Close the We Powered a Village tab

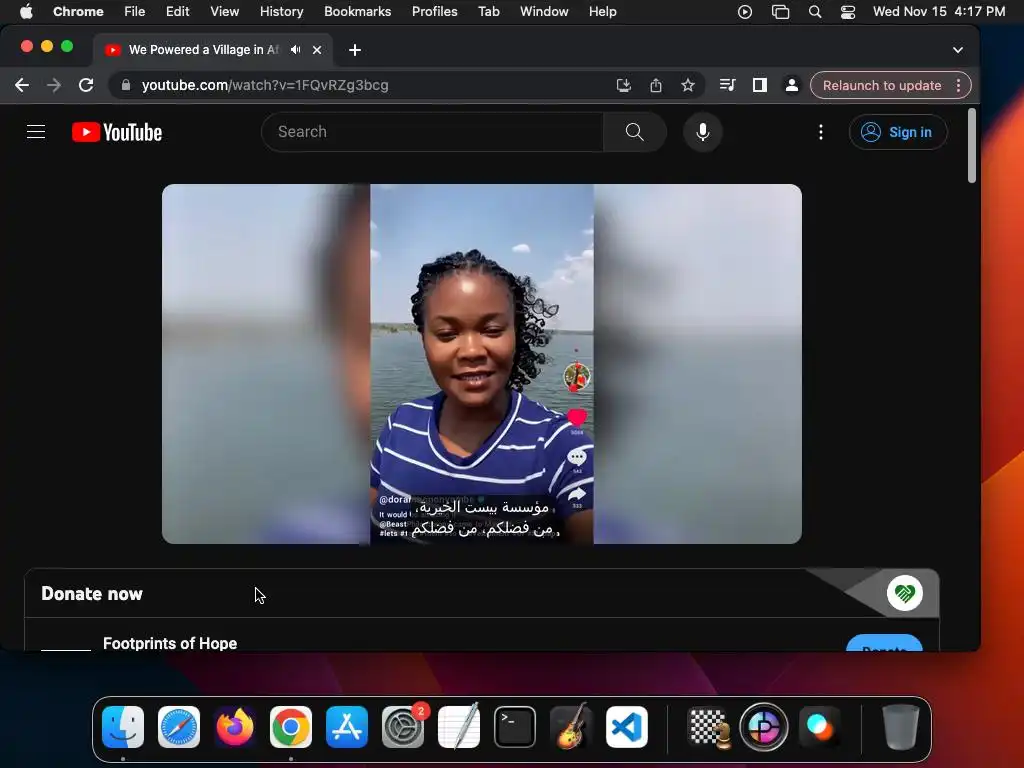point(317,50)
